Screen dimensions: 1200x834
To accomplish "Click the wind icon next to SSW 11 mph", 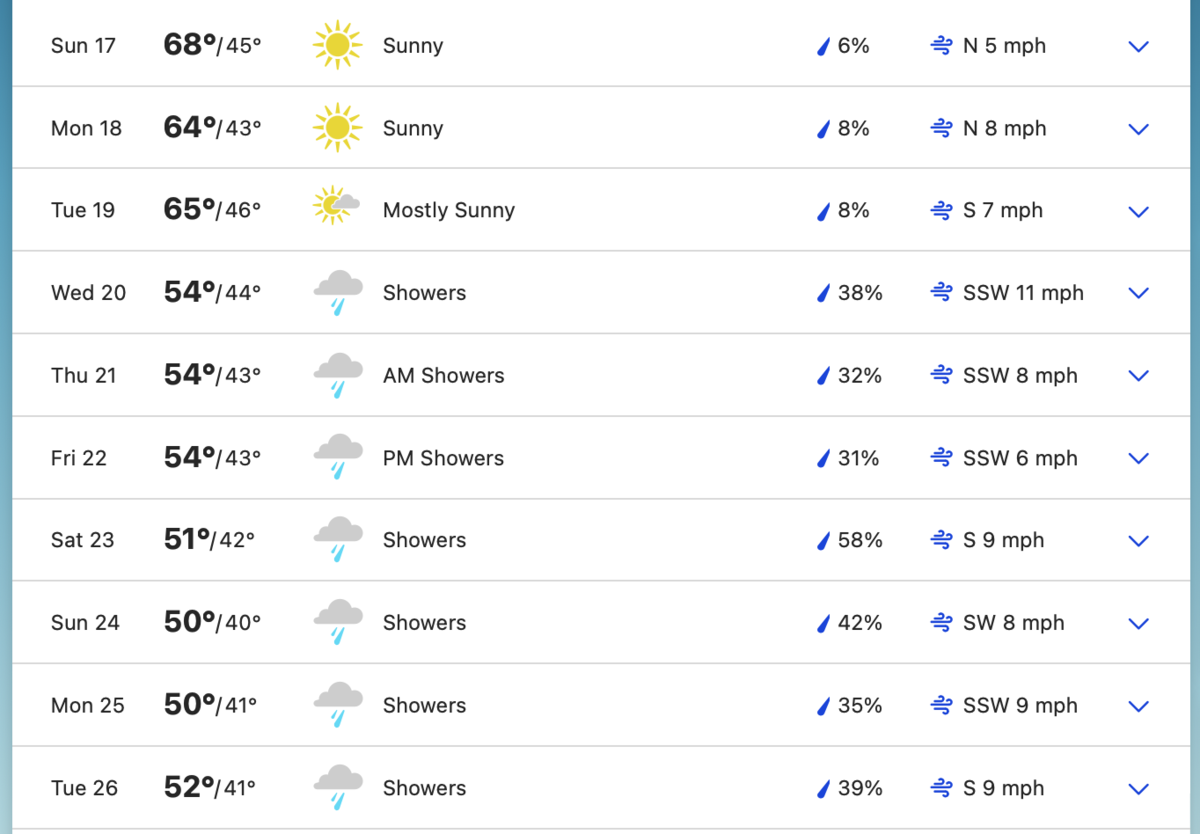I will click(941, 292).
